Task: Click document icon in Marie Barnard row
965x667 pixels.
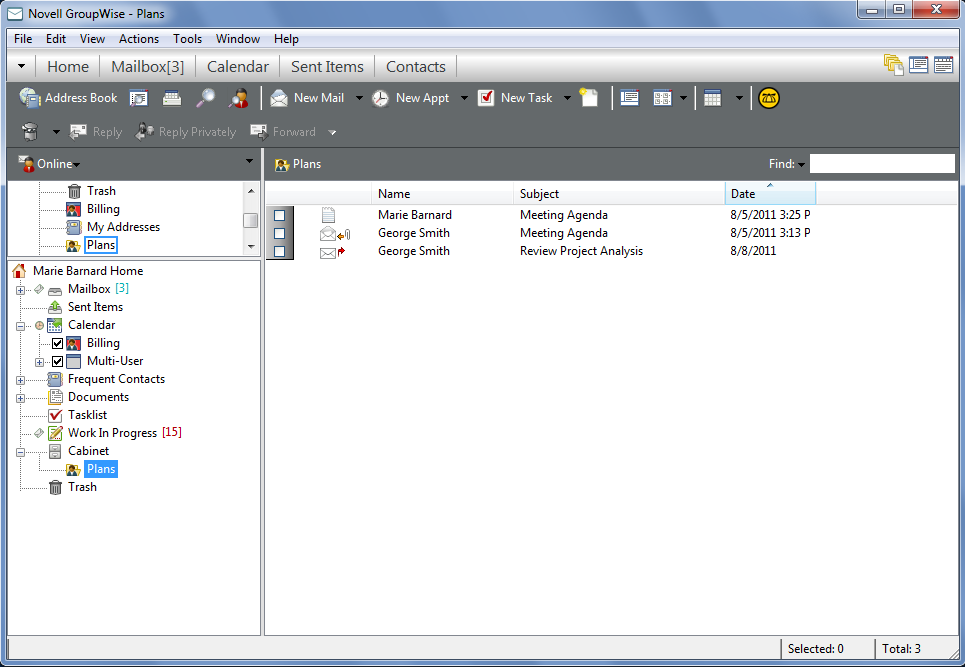Action: coord(328,215)
